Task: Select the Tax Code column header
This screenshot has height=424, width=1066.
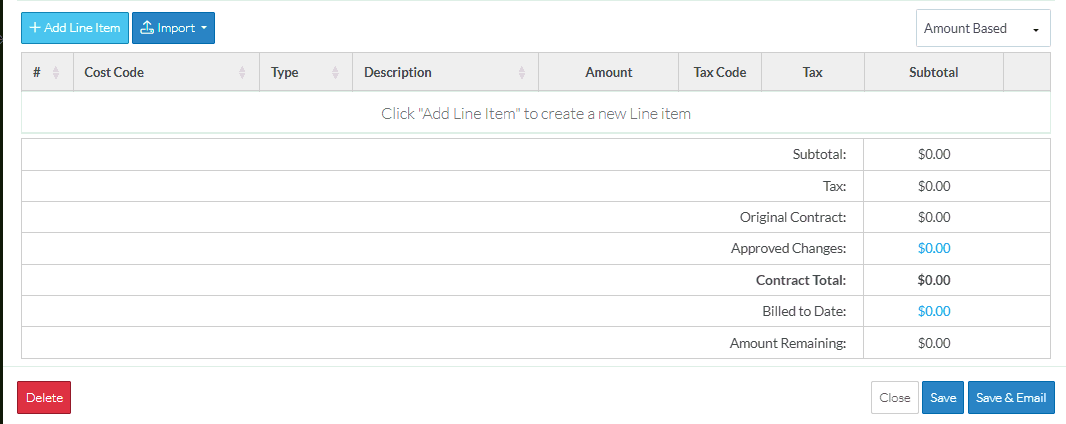Action: [720, 73]
